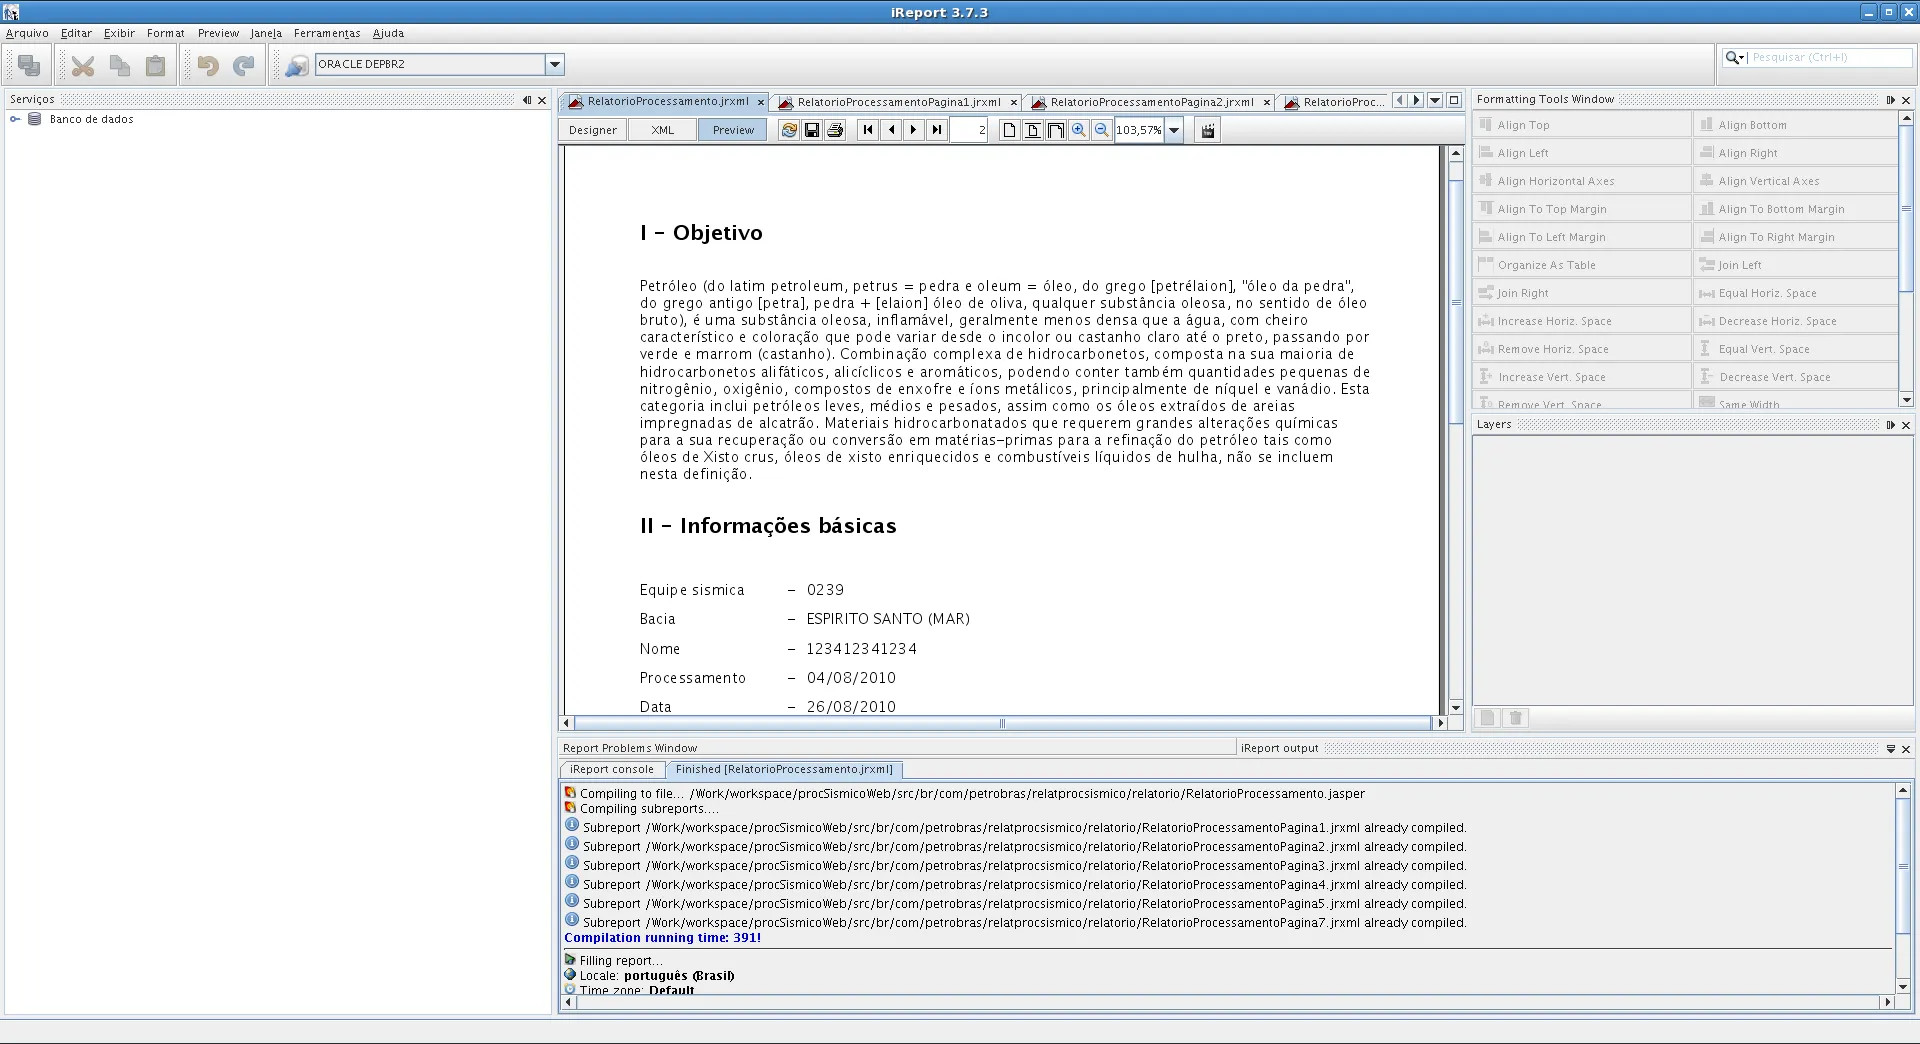Save the previewed report with the floppy icon
Screen dimensions: 1920x1044
(x=812, y=130)
